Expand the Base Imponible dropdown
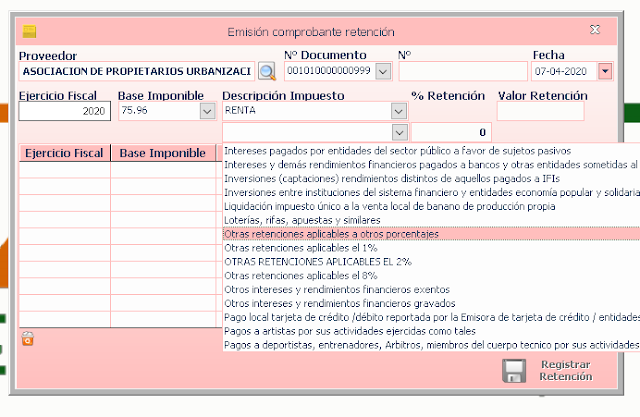Image resolution: width=640 pixels, height=417 pixels. coord(207,111)
